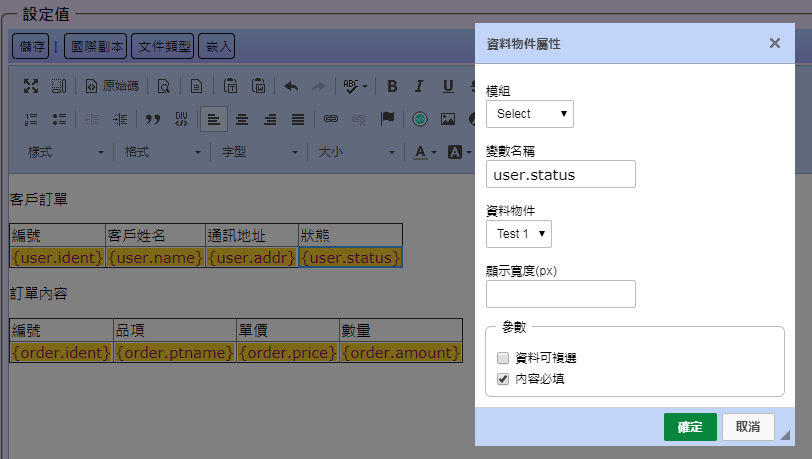Image resolution: width=812 pixels, height=459 pixels.
Task: Click the block quote icon
Action: (x=153, y=119)
